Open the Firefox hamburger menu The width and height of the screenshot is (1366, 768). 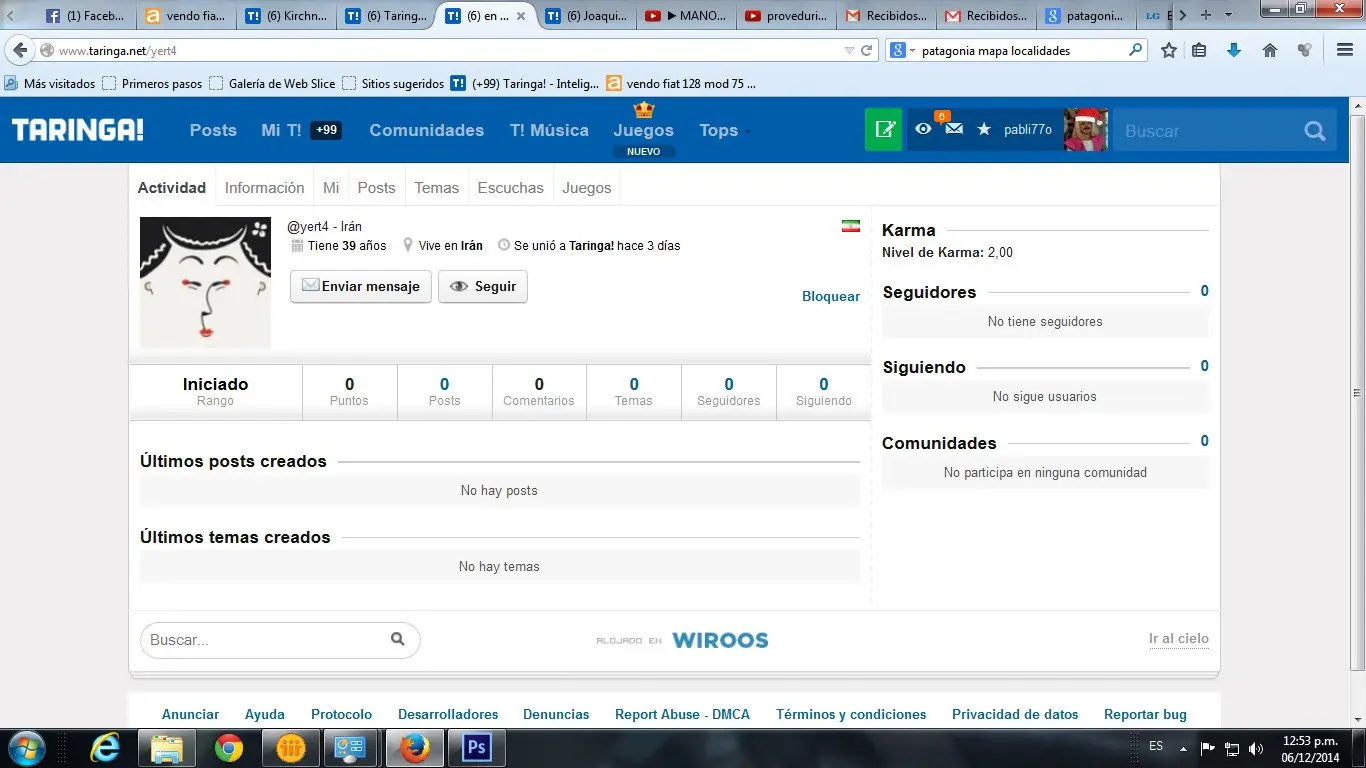[1345, 50]
